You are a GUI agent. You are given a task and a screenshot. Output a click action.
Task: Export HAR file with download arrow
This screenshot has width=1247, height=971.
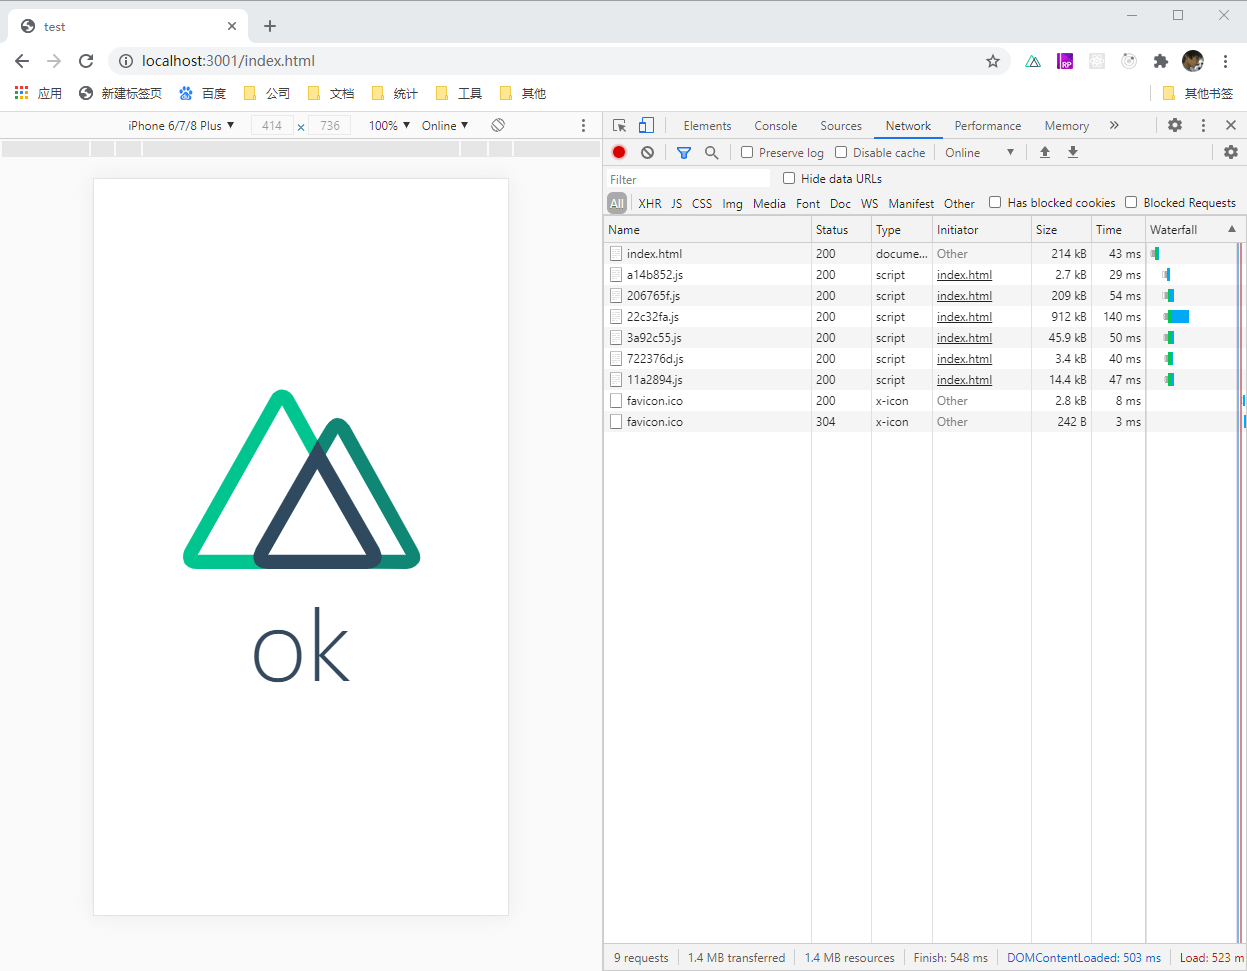pyautogui.click(x=1073, y=152)
